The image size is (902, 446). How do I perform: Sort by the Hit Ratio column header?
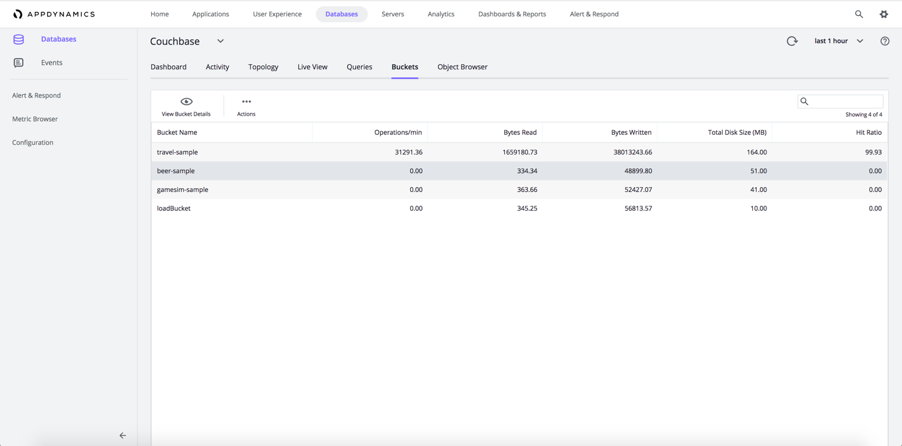[830, 132]
